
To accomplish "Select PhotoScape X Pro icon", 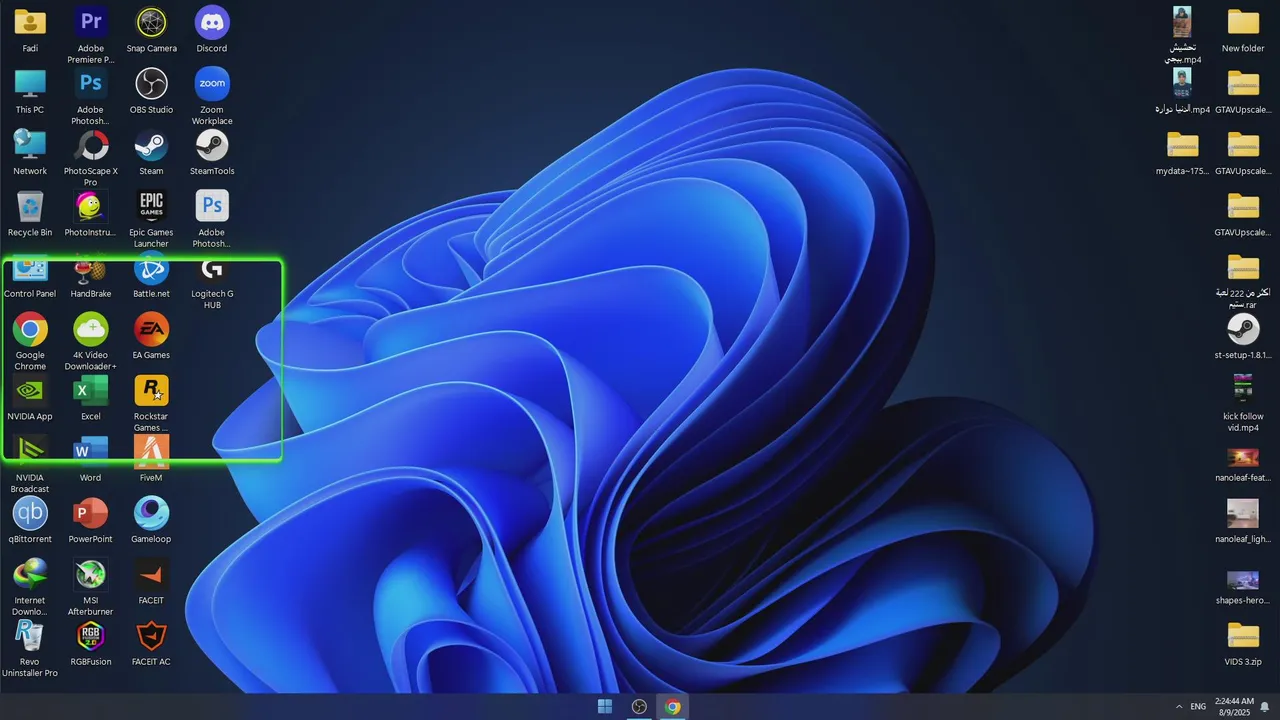I will pyautogui.click(x=91, y=145).
